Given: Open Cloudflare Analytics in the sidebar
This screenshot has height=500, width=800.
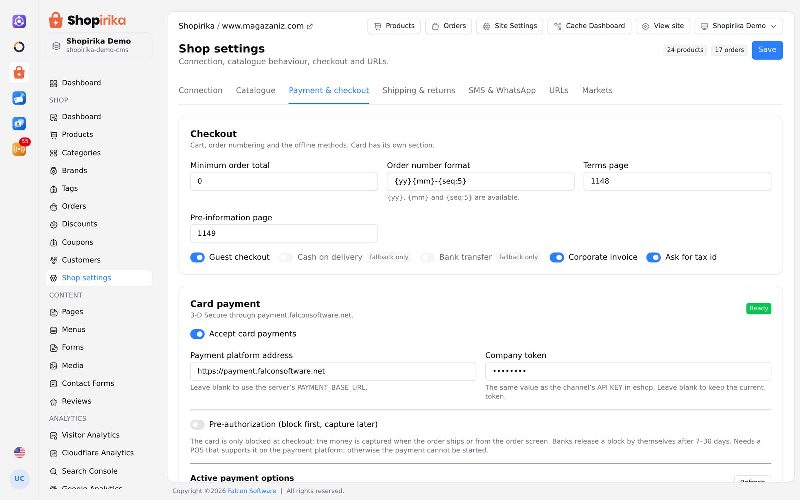Looking at the screenshot, I should click(x=97, y=454).
